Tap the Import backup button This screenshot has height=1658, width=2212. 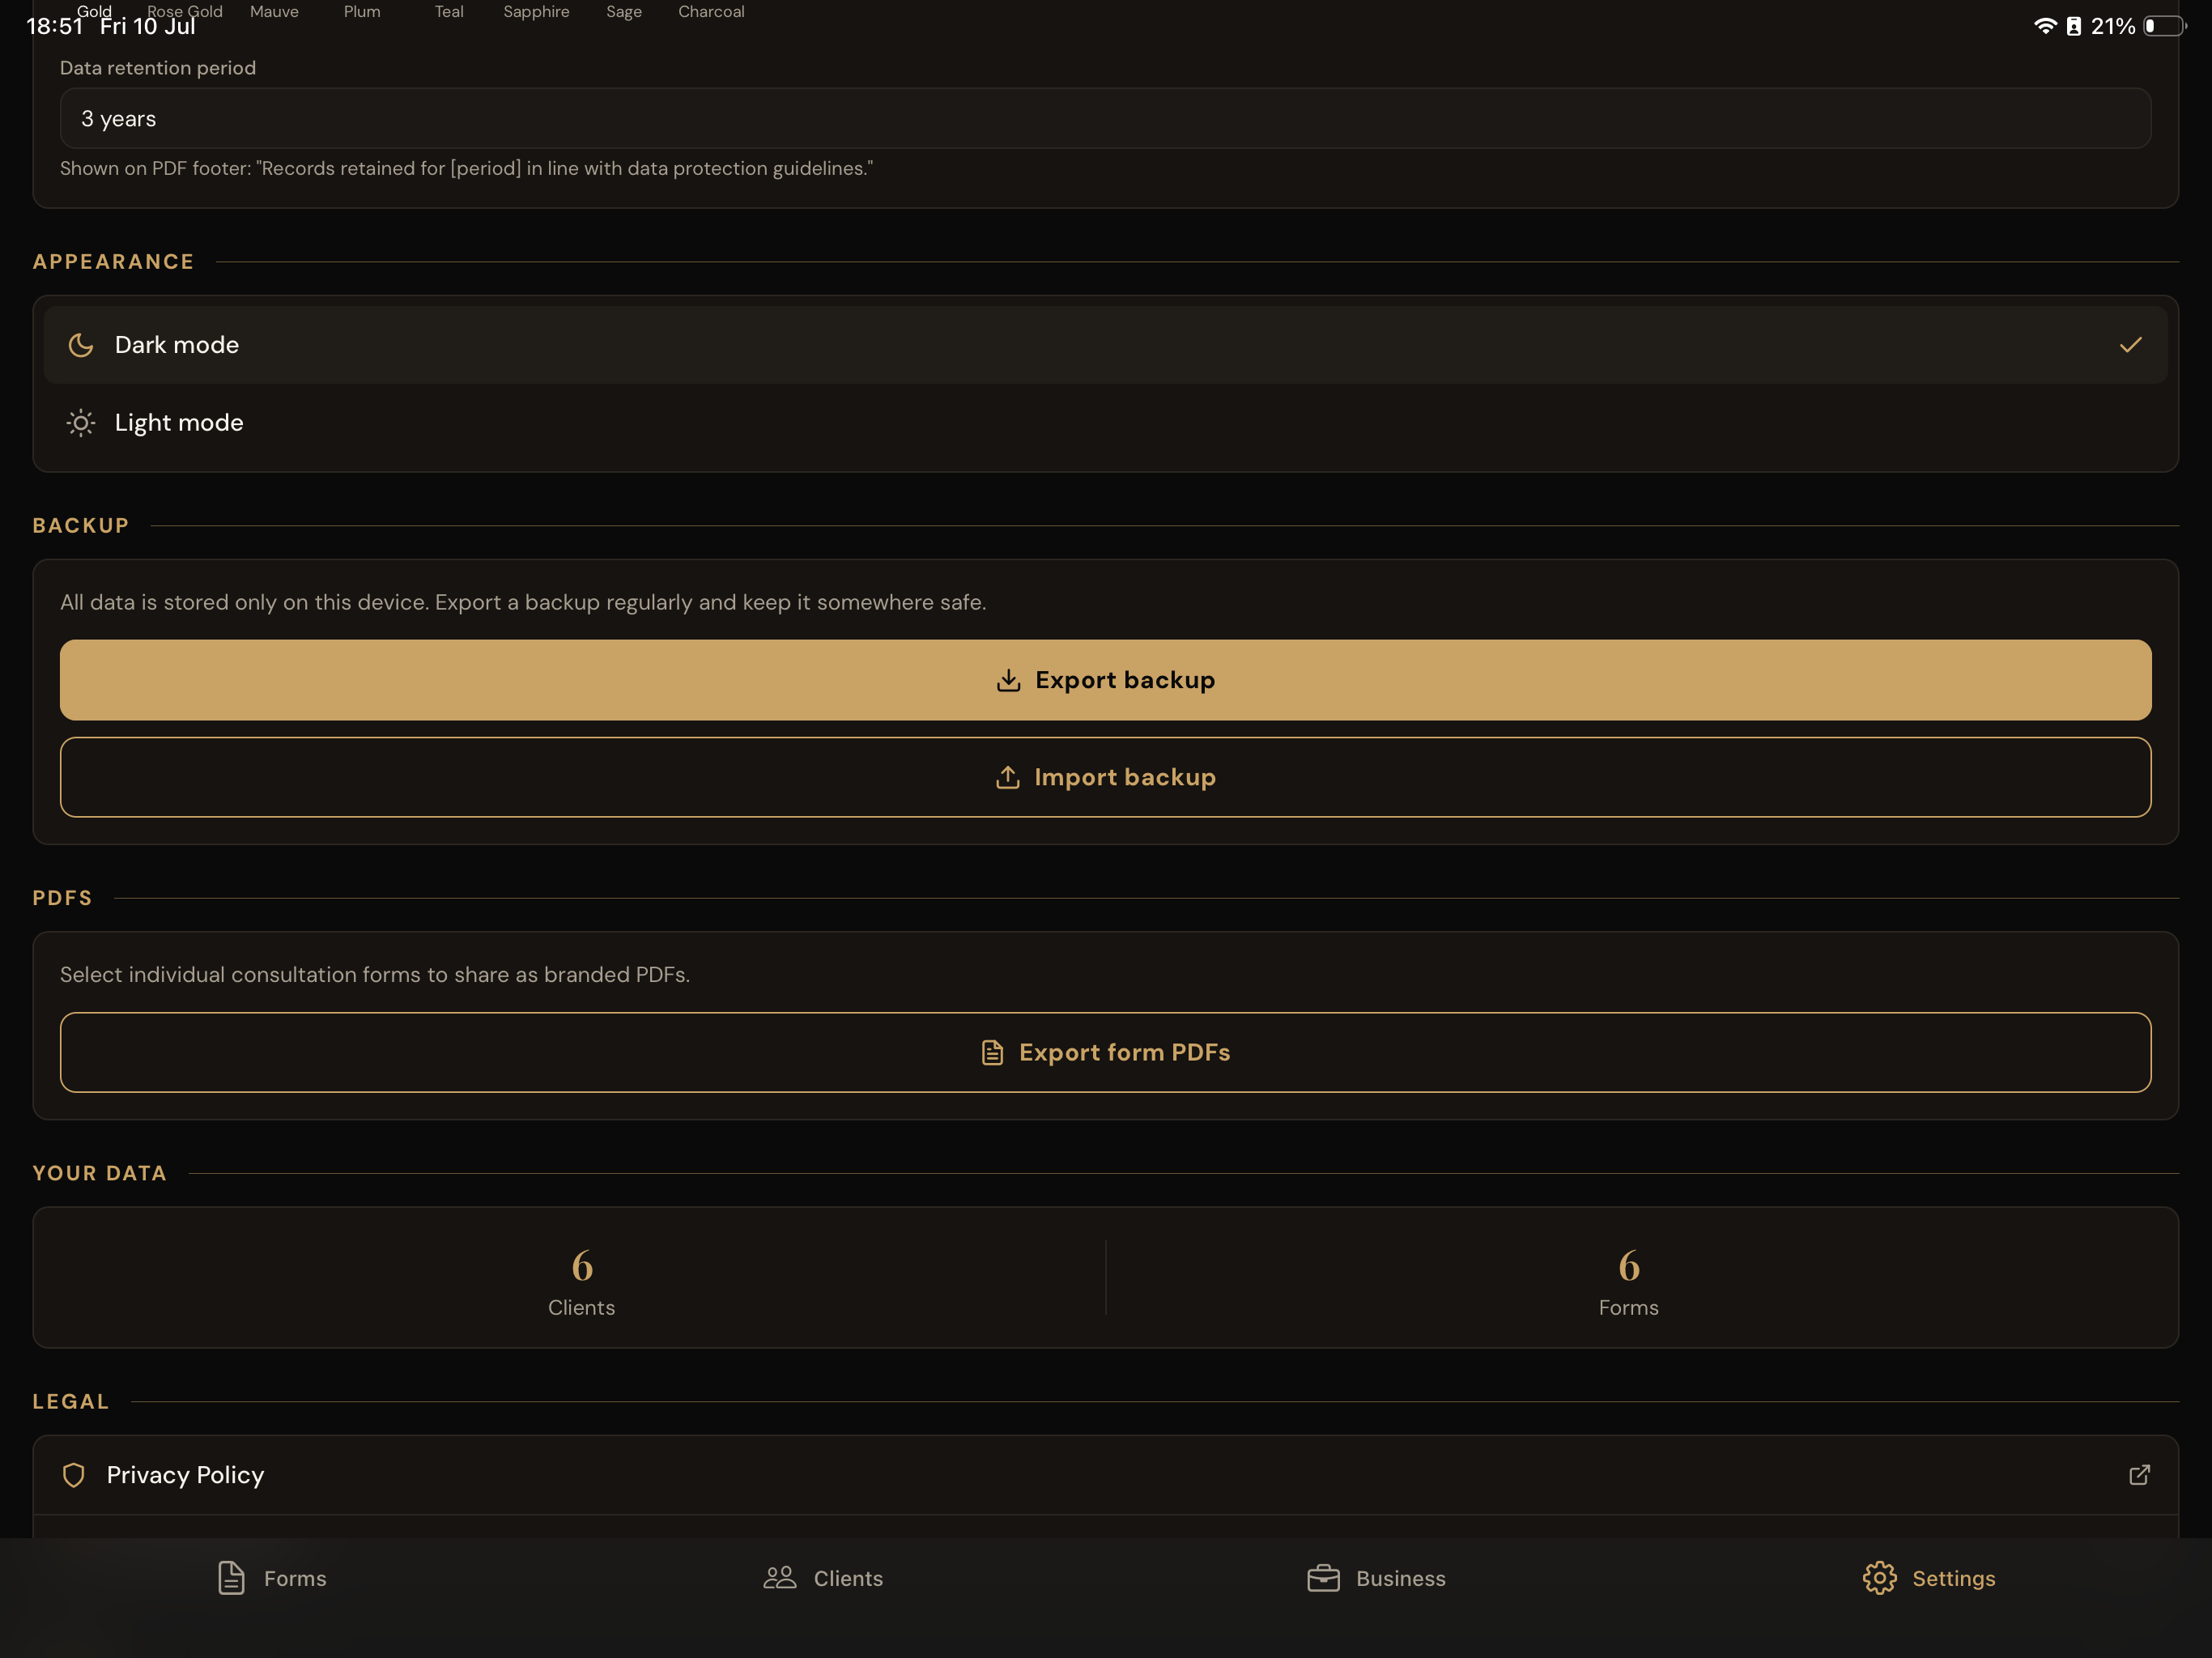1105,777
